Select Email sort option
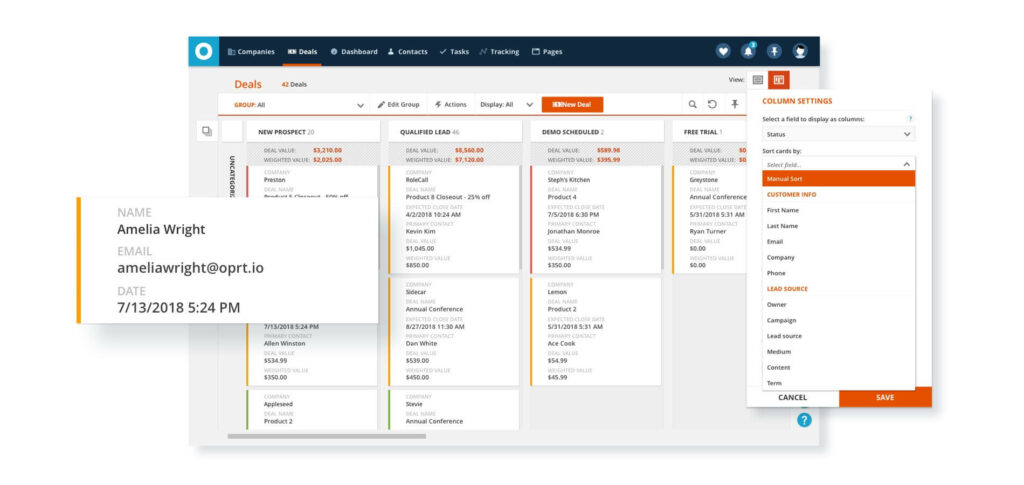The height and width of the screenshot is (485, 1024). [839, 242]
